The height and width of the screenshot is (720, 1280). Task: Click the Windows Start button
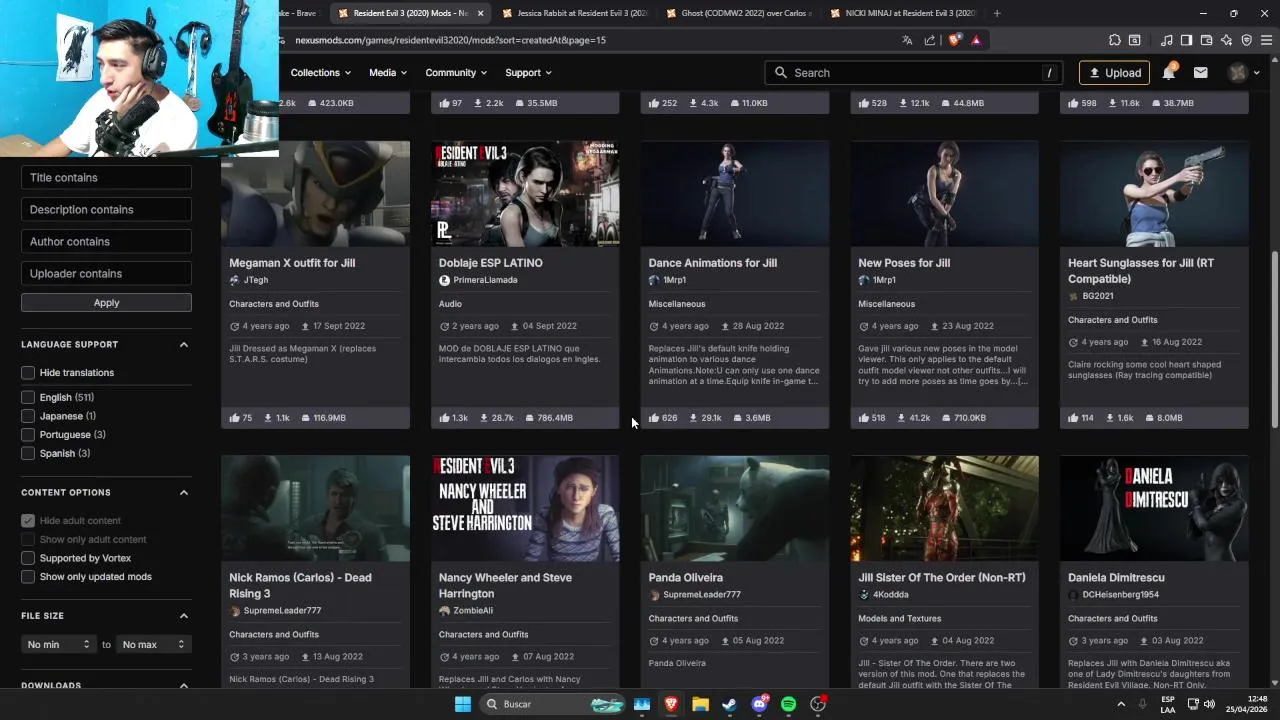462,704
